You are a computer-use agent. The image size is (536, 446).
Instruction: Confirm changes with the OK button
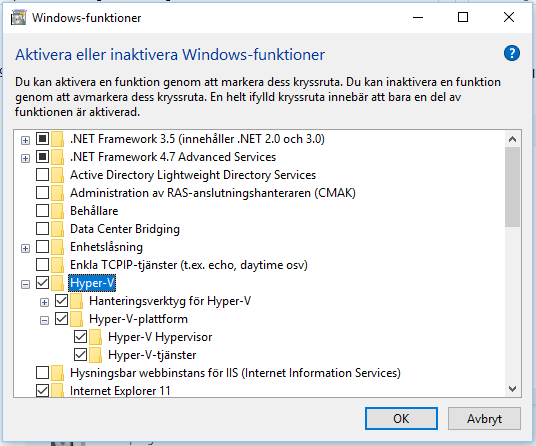tap(401, 419)
